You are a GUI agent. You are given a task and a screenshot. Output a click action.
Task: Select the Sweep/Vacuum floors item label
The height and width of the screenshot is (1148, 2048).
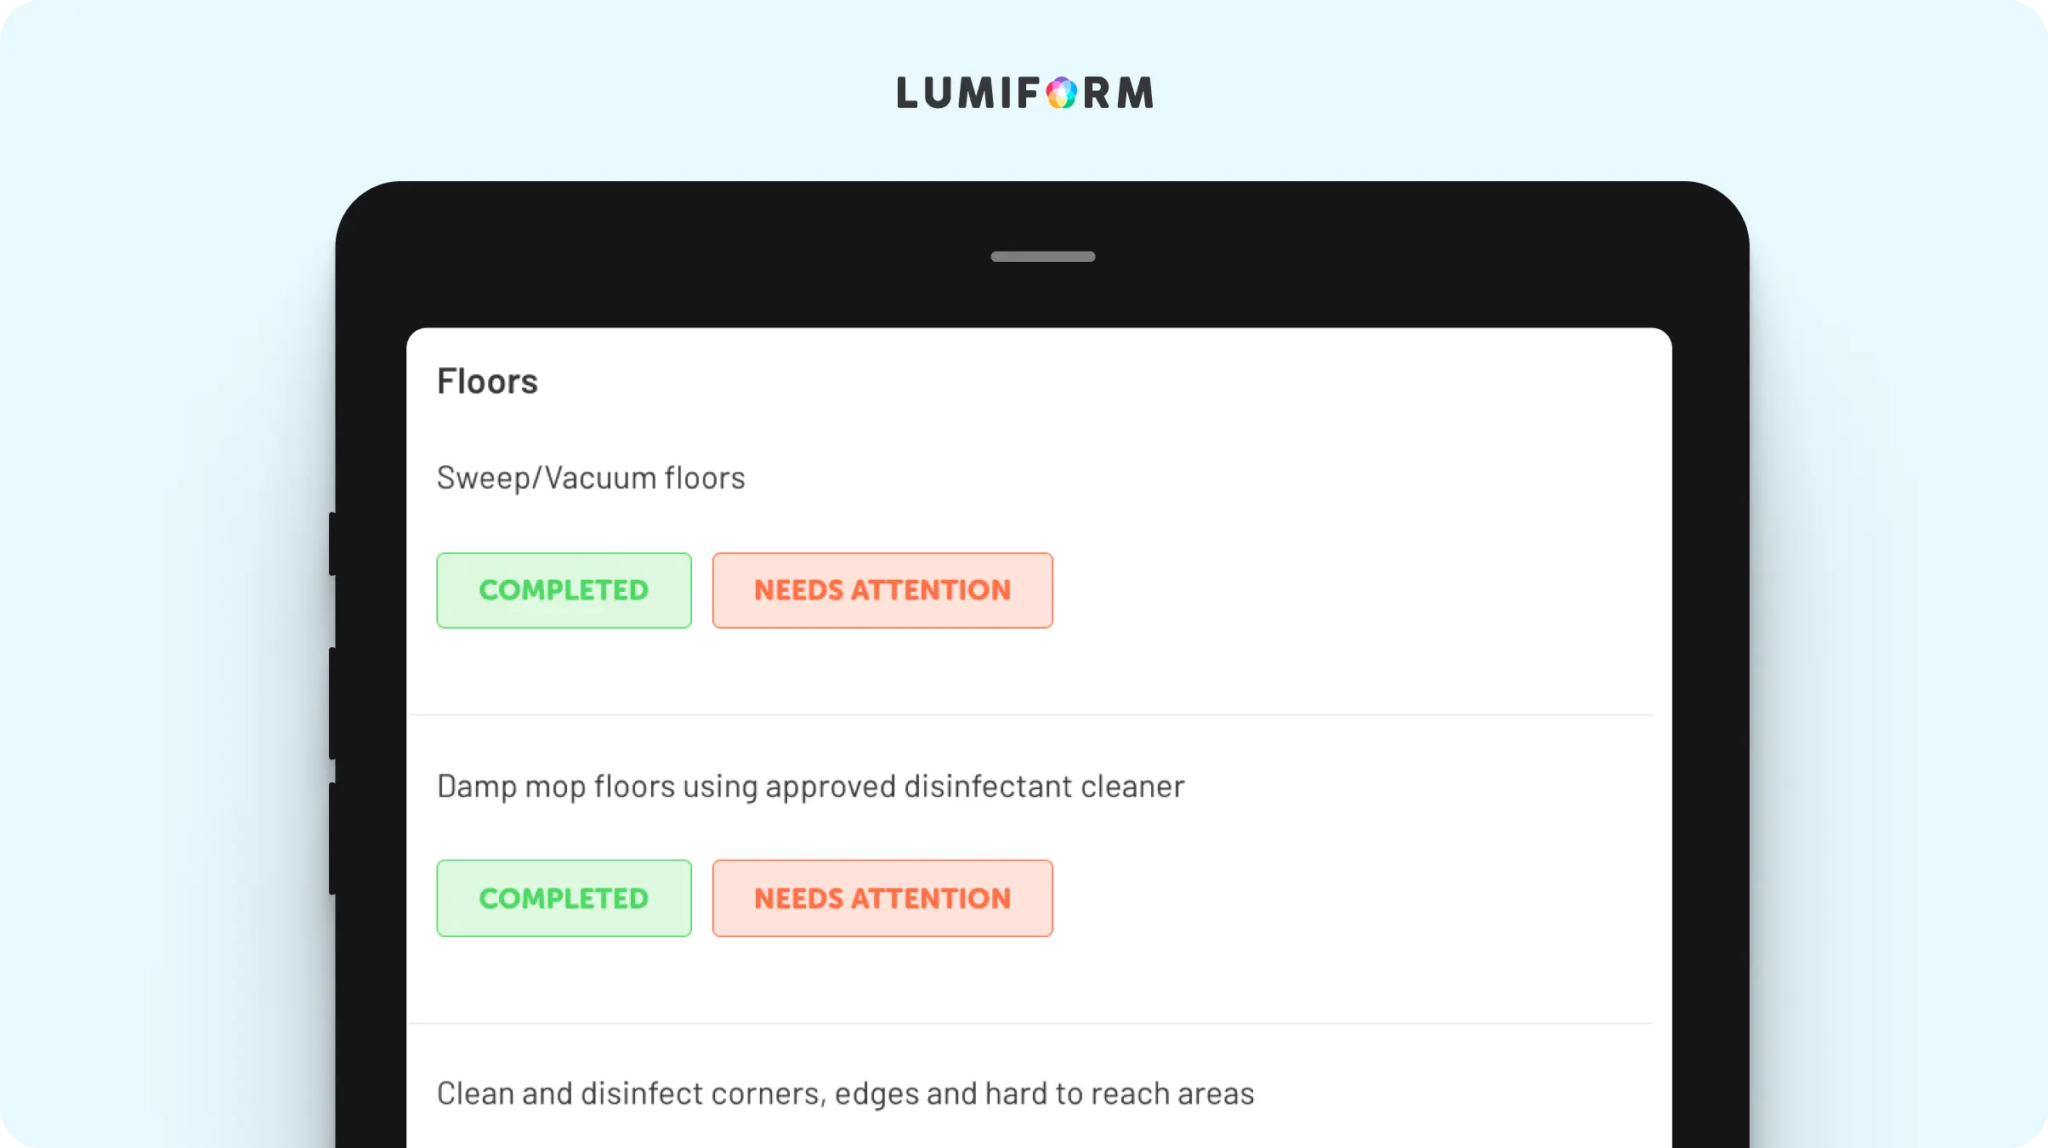(591, 478)
